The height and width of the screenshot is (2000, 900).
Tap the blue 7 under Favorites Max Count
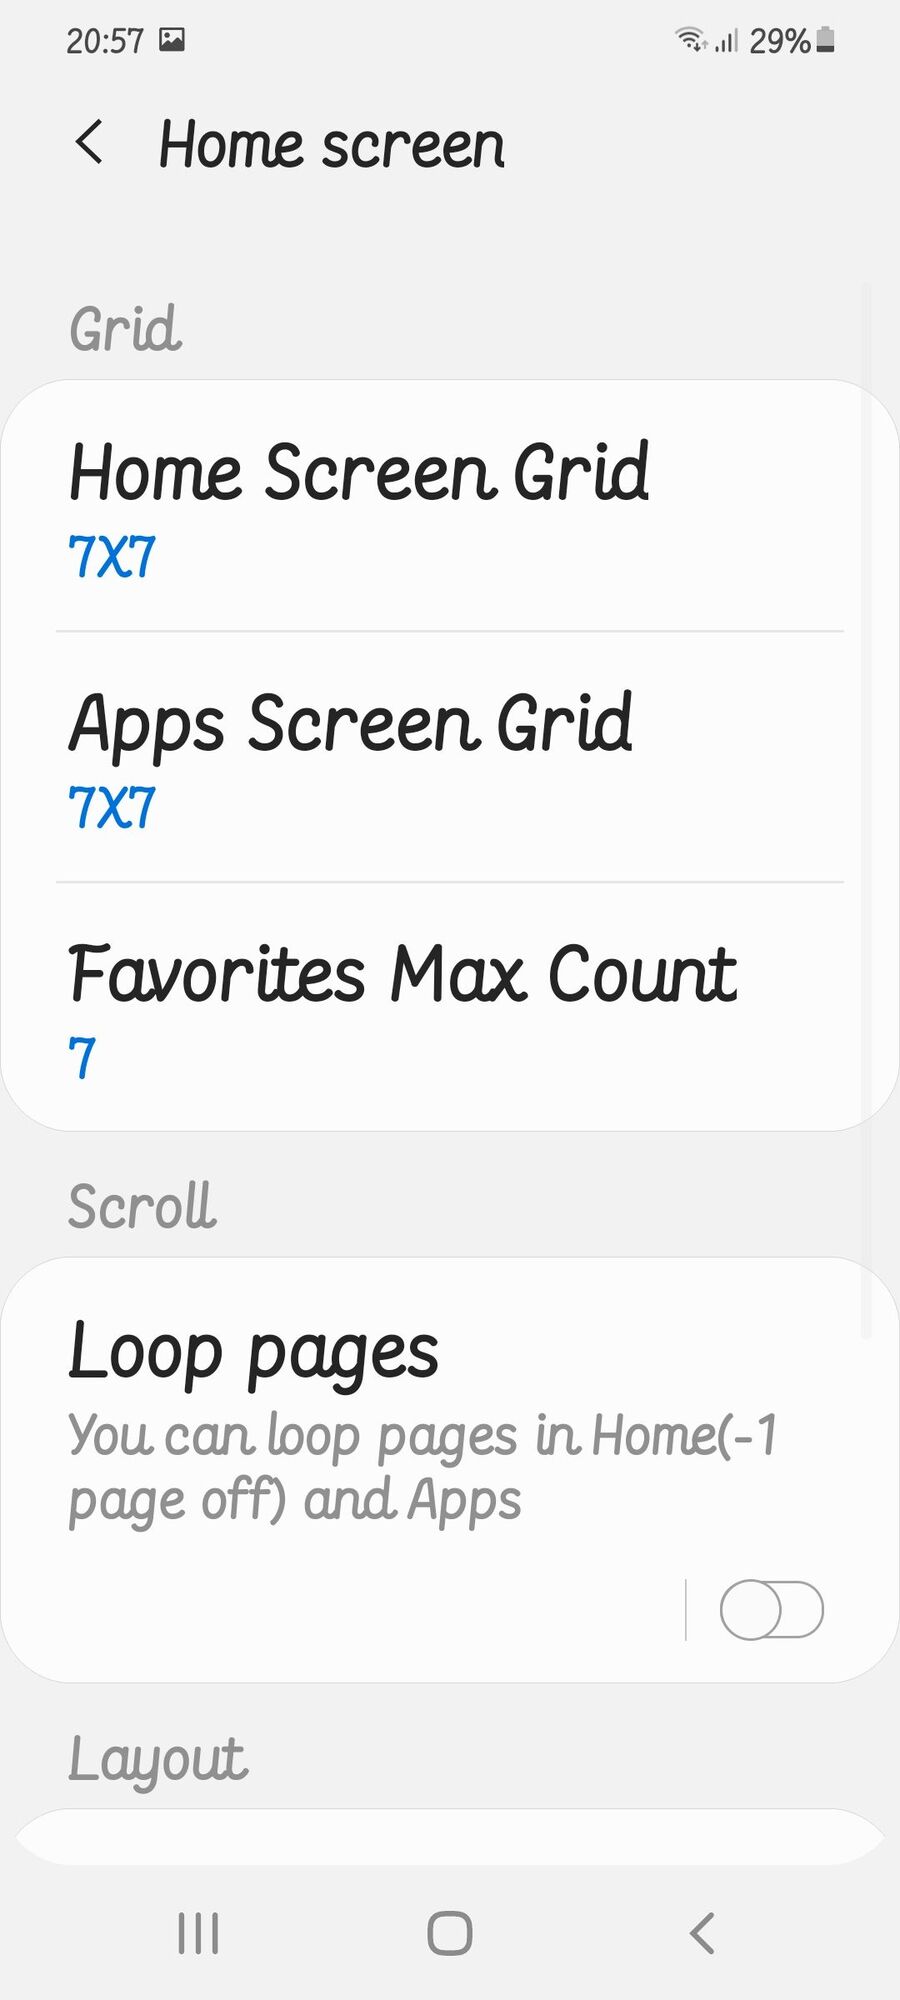pos(82,1057)
